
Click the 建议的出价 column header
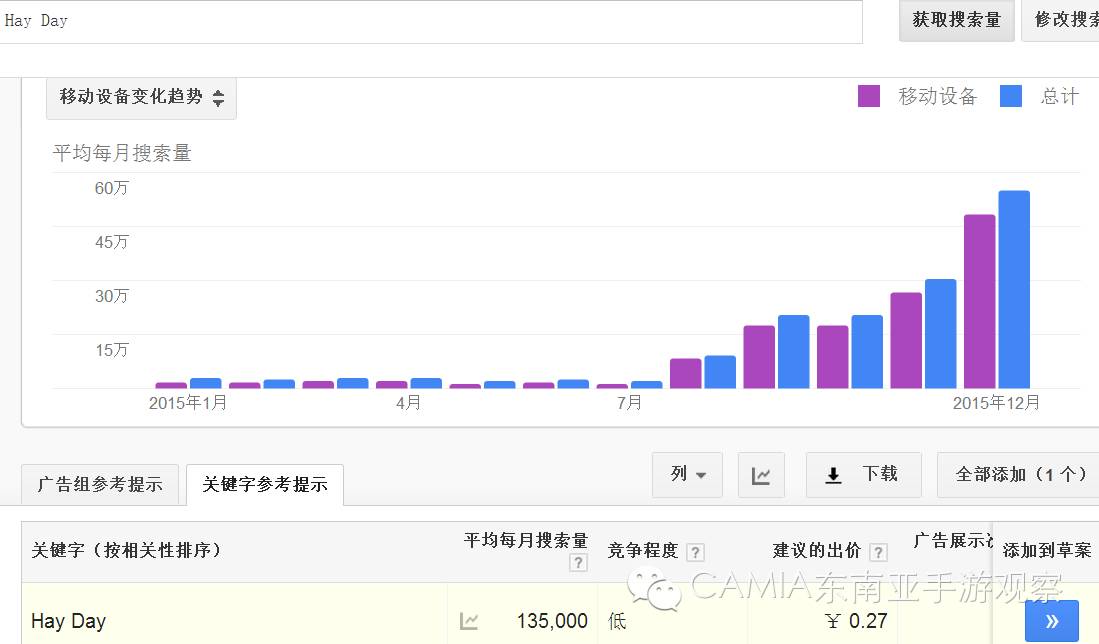[x=817, y=551]
